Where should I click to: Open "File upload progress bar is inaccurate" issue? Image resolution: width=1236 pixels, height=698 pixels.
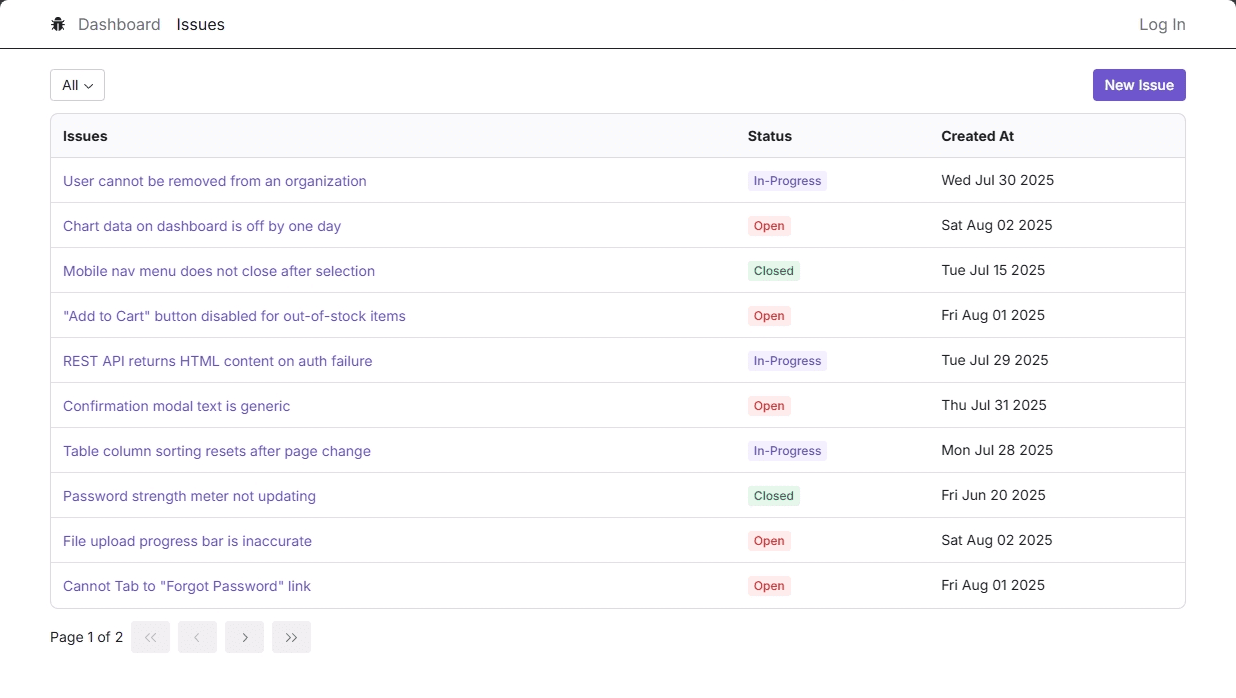[x=187, y=541]
